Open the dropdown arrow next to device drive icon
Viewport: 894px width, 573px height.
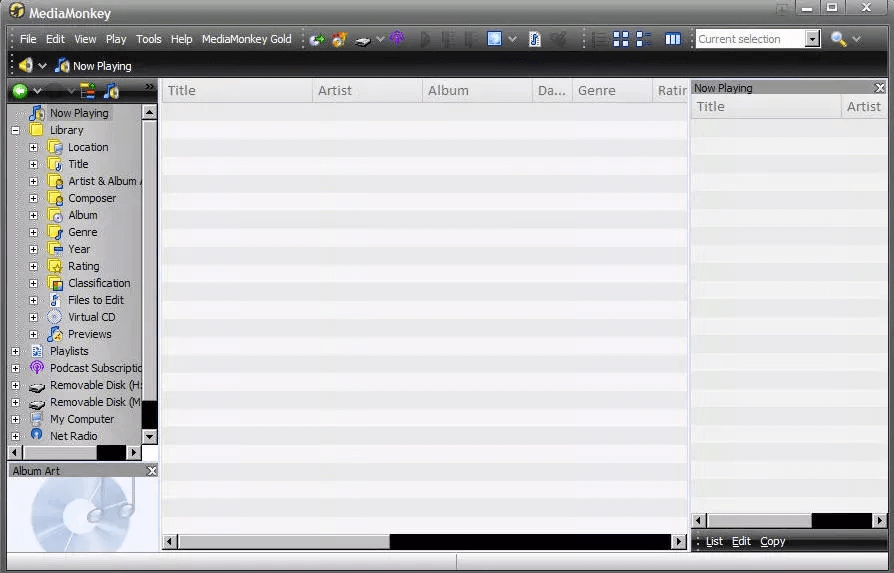(x=380, y=39)
